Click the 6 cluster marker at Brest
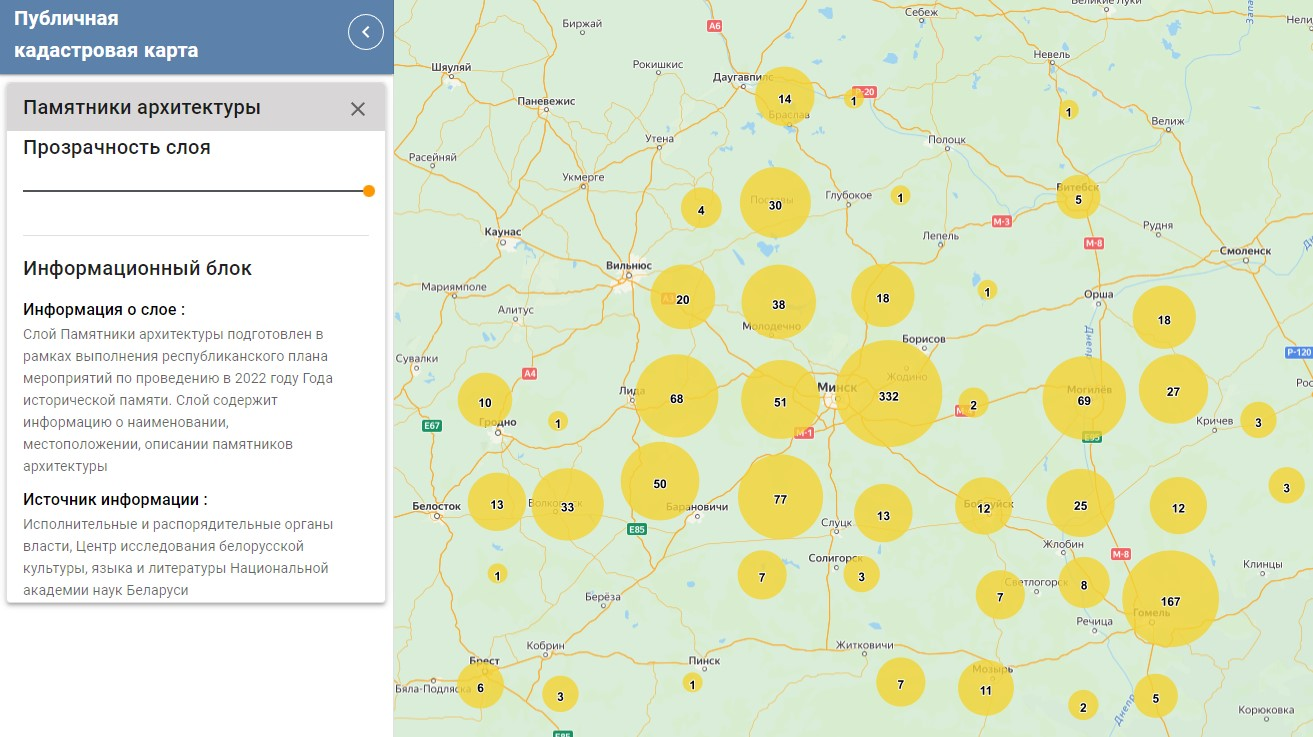Screen dimensions: 1313x737 [480, 687]
